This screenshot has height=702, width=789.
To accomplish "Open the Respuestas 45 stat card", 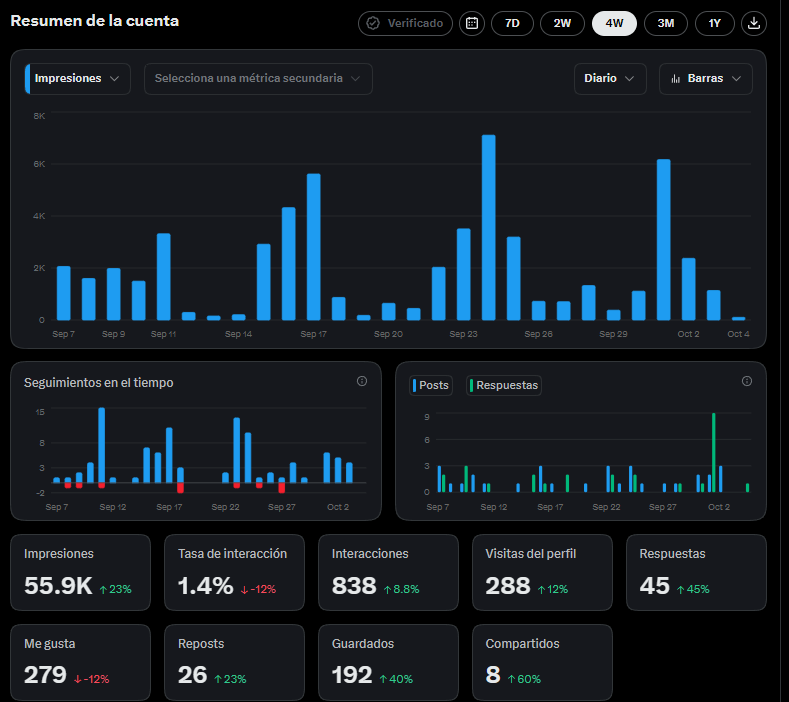I will (x=696, y=573).
